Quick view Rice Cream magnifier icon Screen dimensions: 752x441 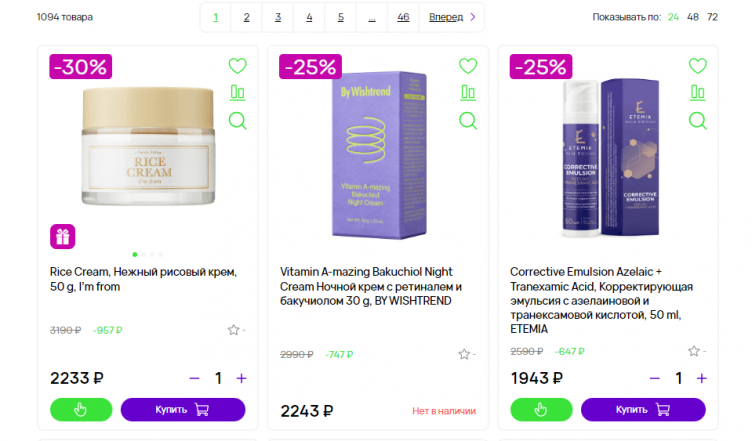pos(237,121)
